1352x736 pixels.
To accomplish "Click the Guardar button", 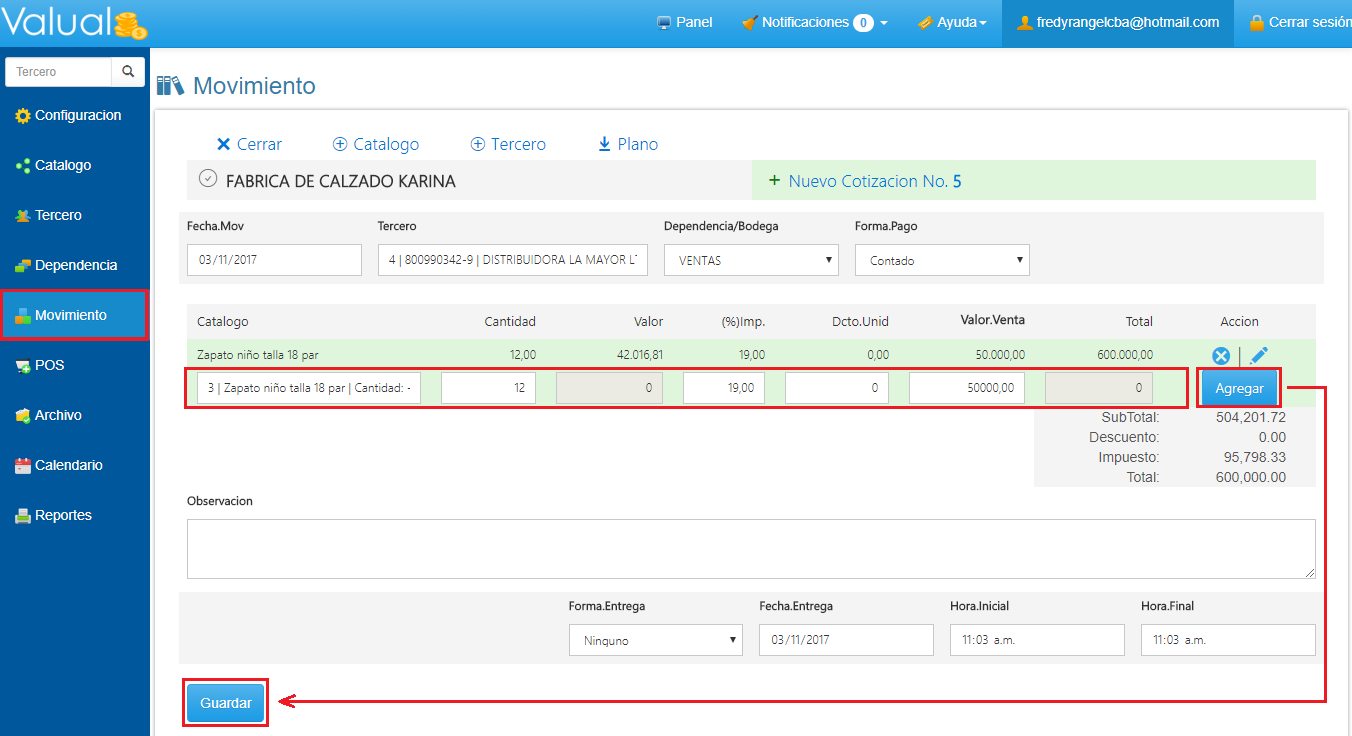I will pyautogui.click(x=226, y=703).
